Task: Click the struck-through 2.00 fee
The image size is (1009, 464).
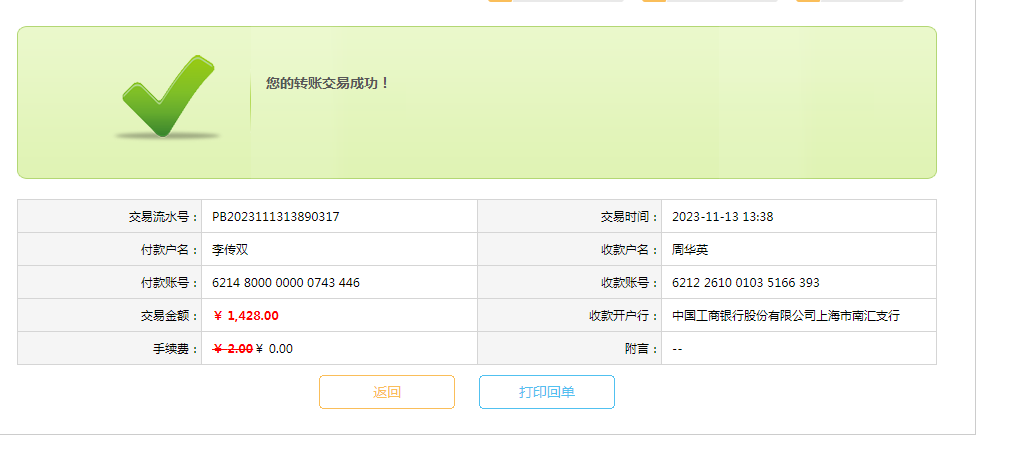Action: pos(233,348)
